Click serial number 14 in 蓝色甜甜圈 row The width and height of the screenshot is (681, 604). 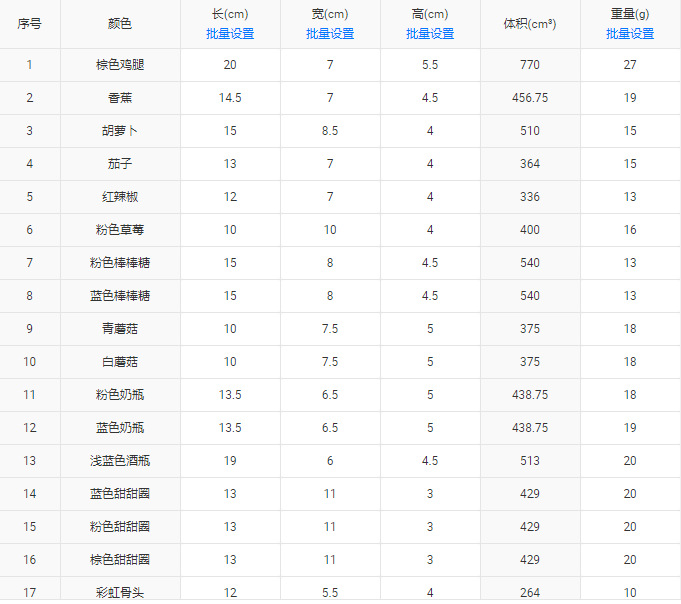(30, 494)
